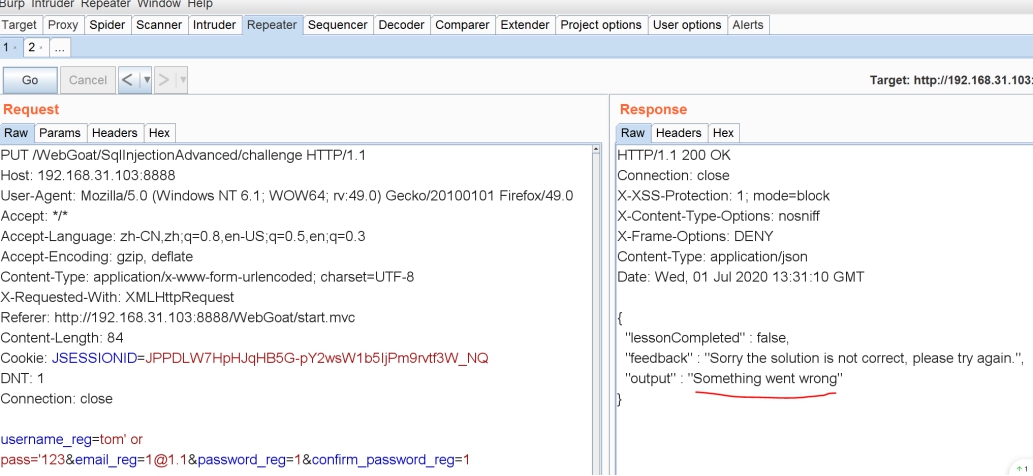Open the Help menu

click(x=200, y=4)
